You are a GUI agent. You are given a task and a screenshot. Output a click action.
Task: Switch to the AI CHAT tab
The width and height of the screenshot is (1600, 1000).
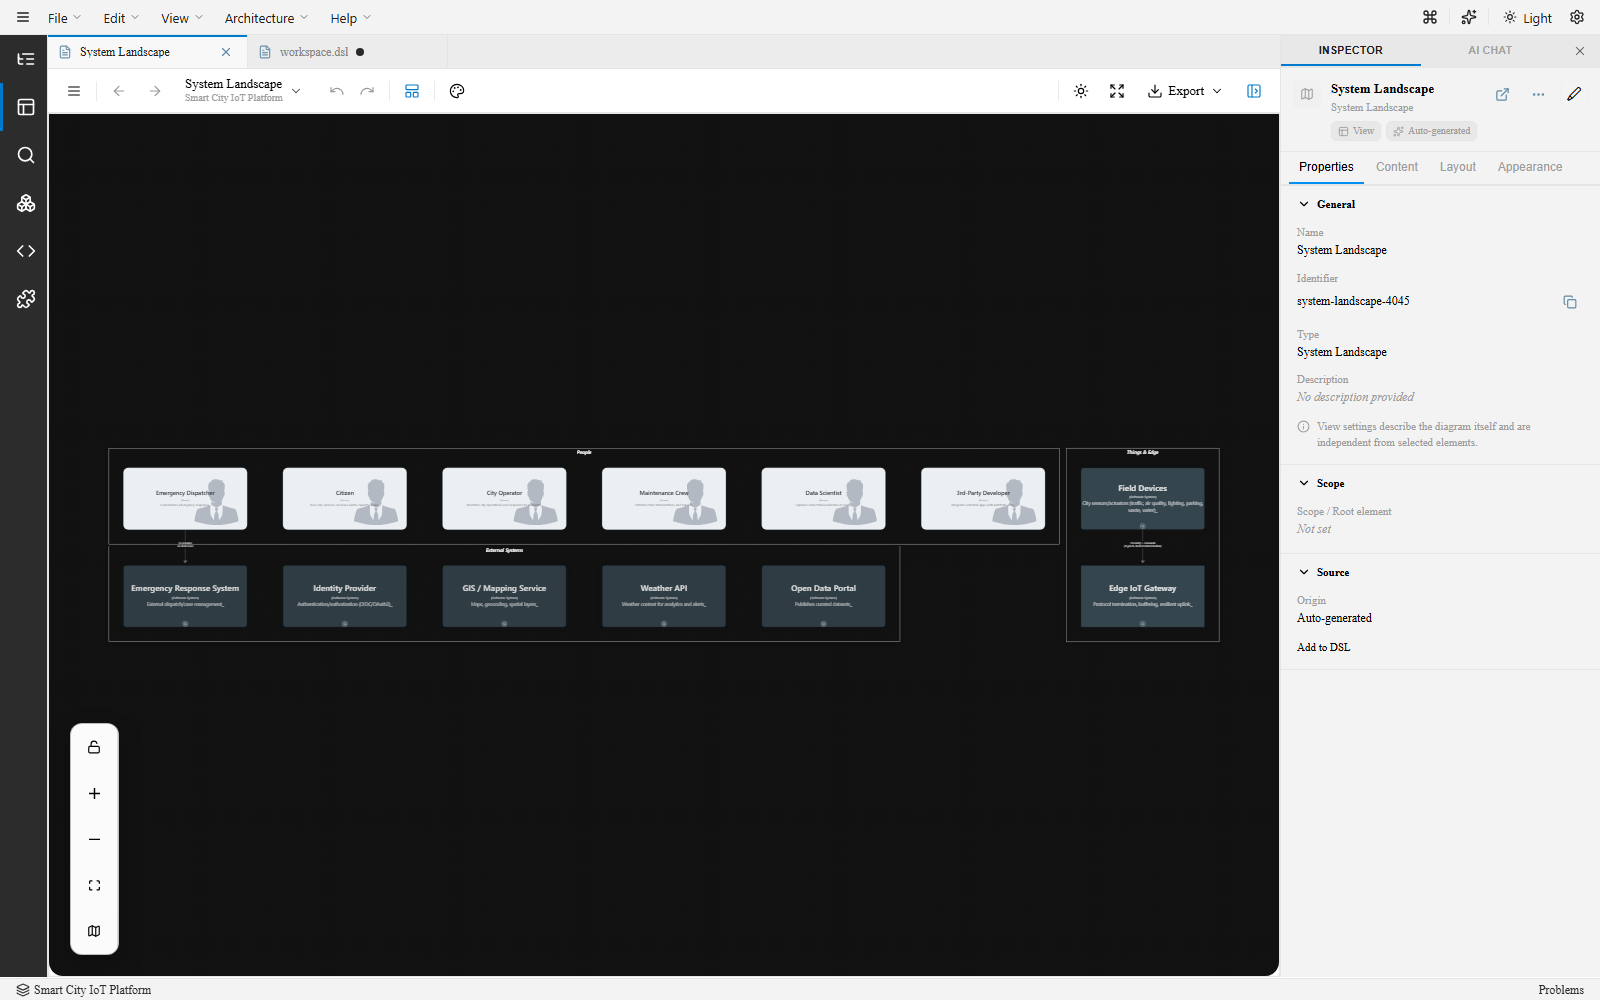point(1490,50)
